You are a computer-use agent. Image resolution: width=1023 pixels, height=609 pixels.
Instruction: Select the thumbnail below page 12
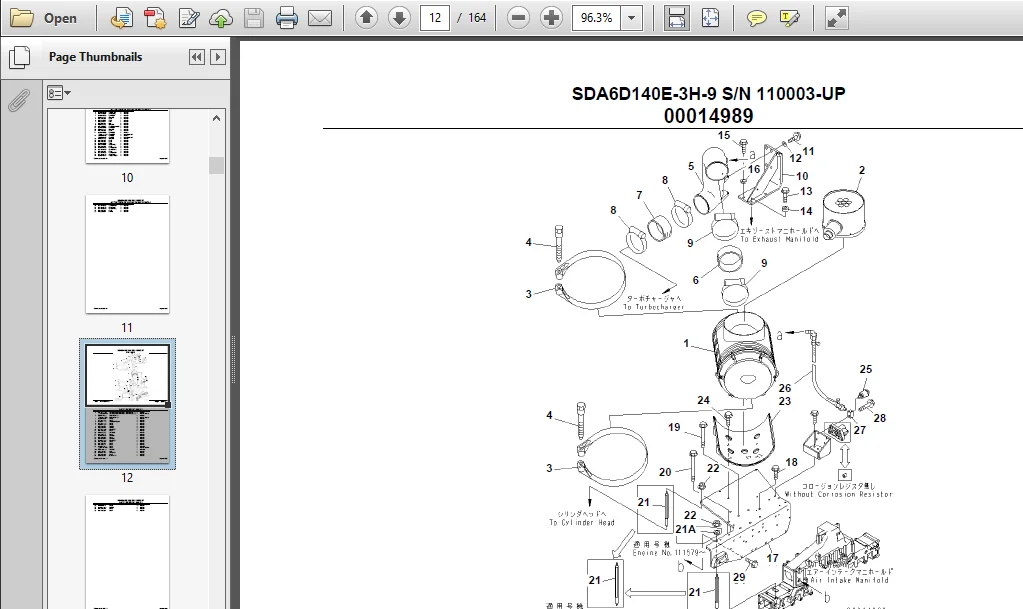pos(127,552)
